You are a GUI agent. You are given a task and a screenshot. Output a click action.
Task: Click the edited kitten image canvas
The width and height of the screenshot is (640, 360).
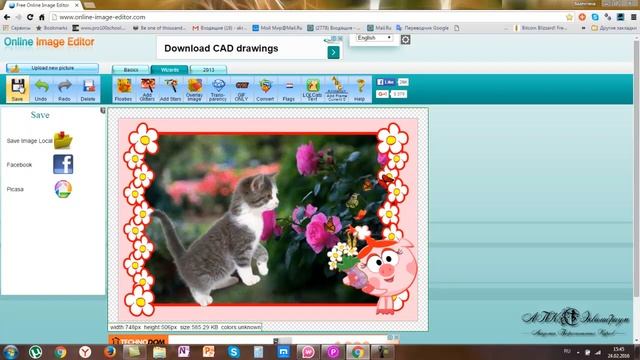click(x=268, y=219)
